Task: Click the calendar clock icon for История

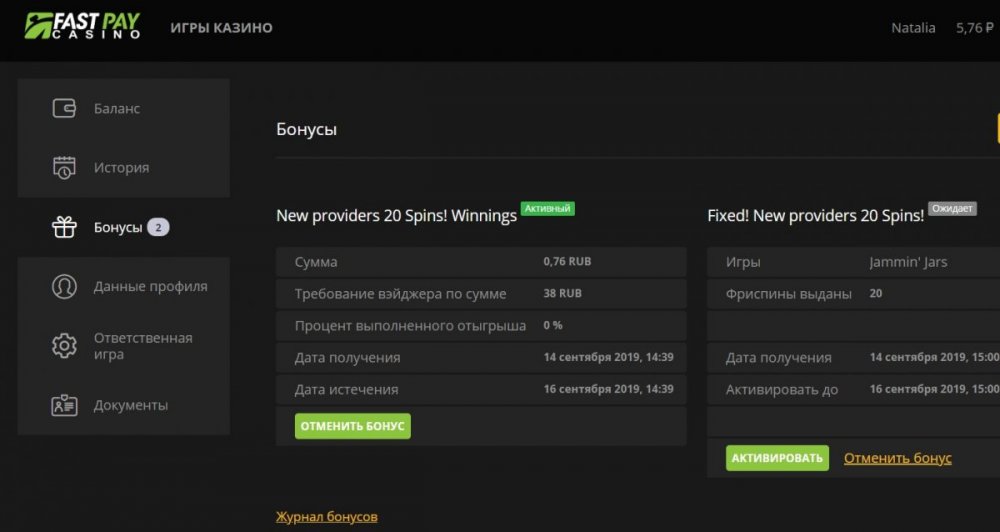Action: click(64, 167)
